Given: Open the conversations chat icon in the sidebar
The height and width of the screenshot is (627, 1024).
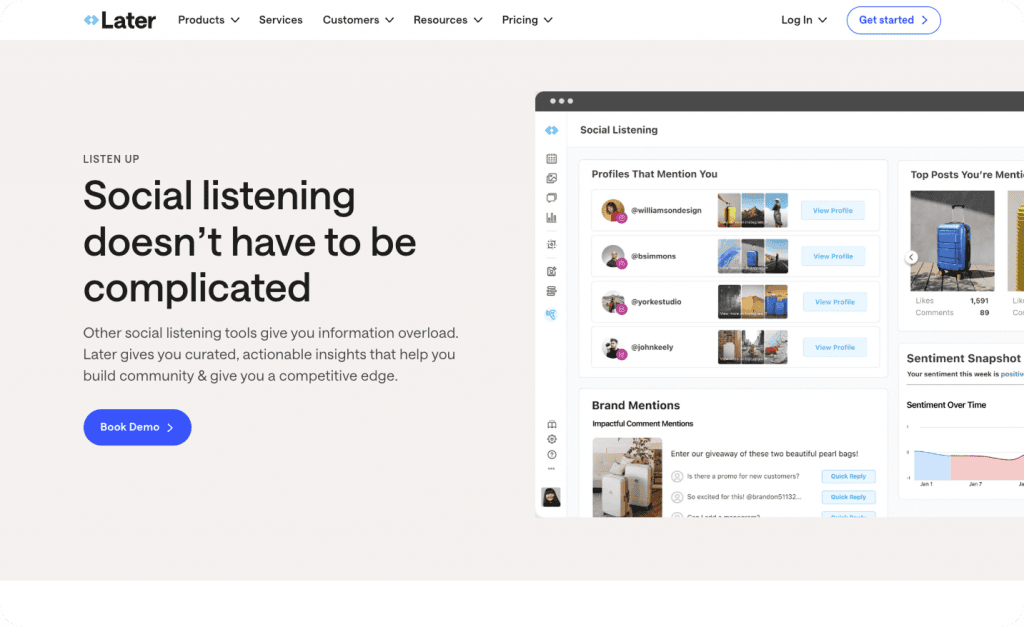Looking at the screenshot, I should pyautogui.click(x=552, y=198).
